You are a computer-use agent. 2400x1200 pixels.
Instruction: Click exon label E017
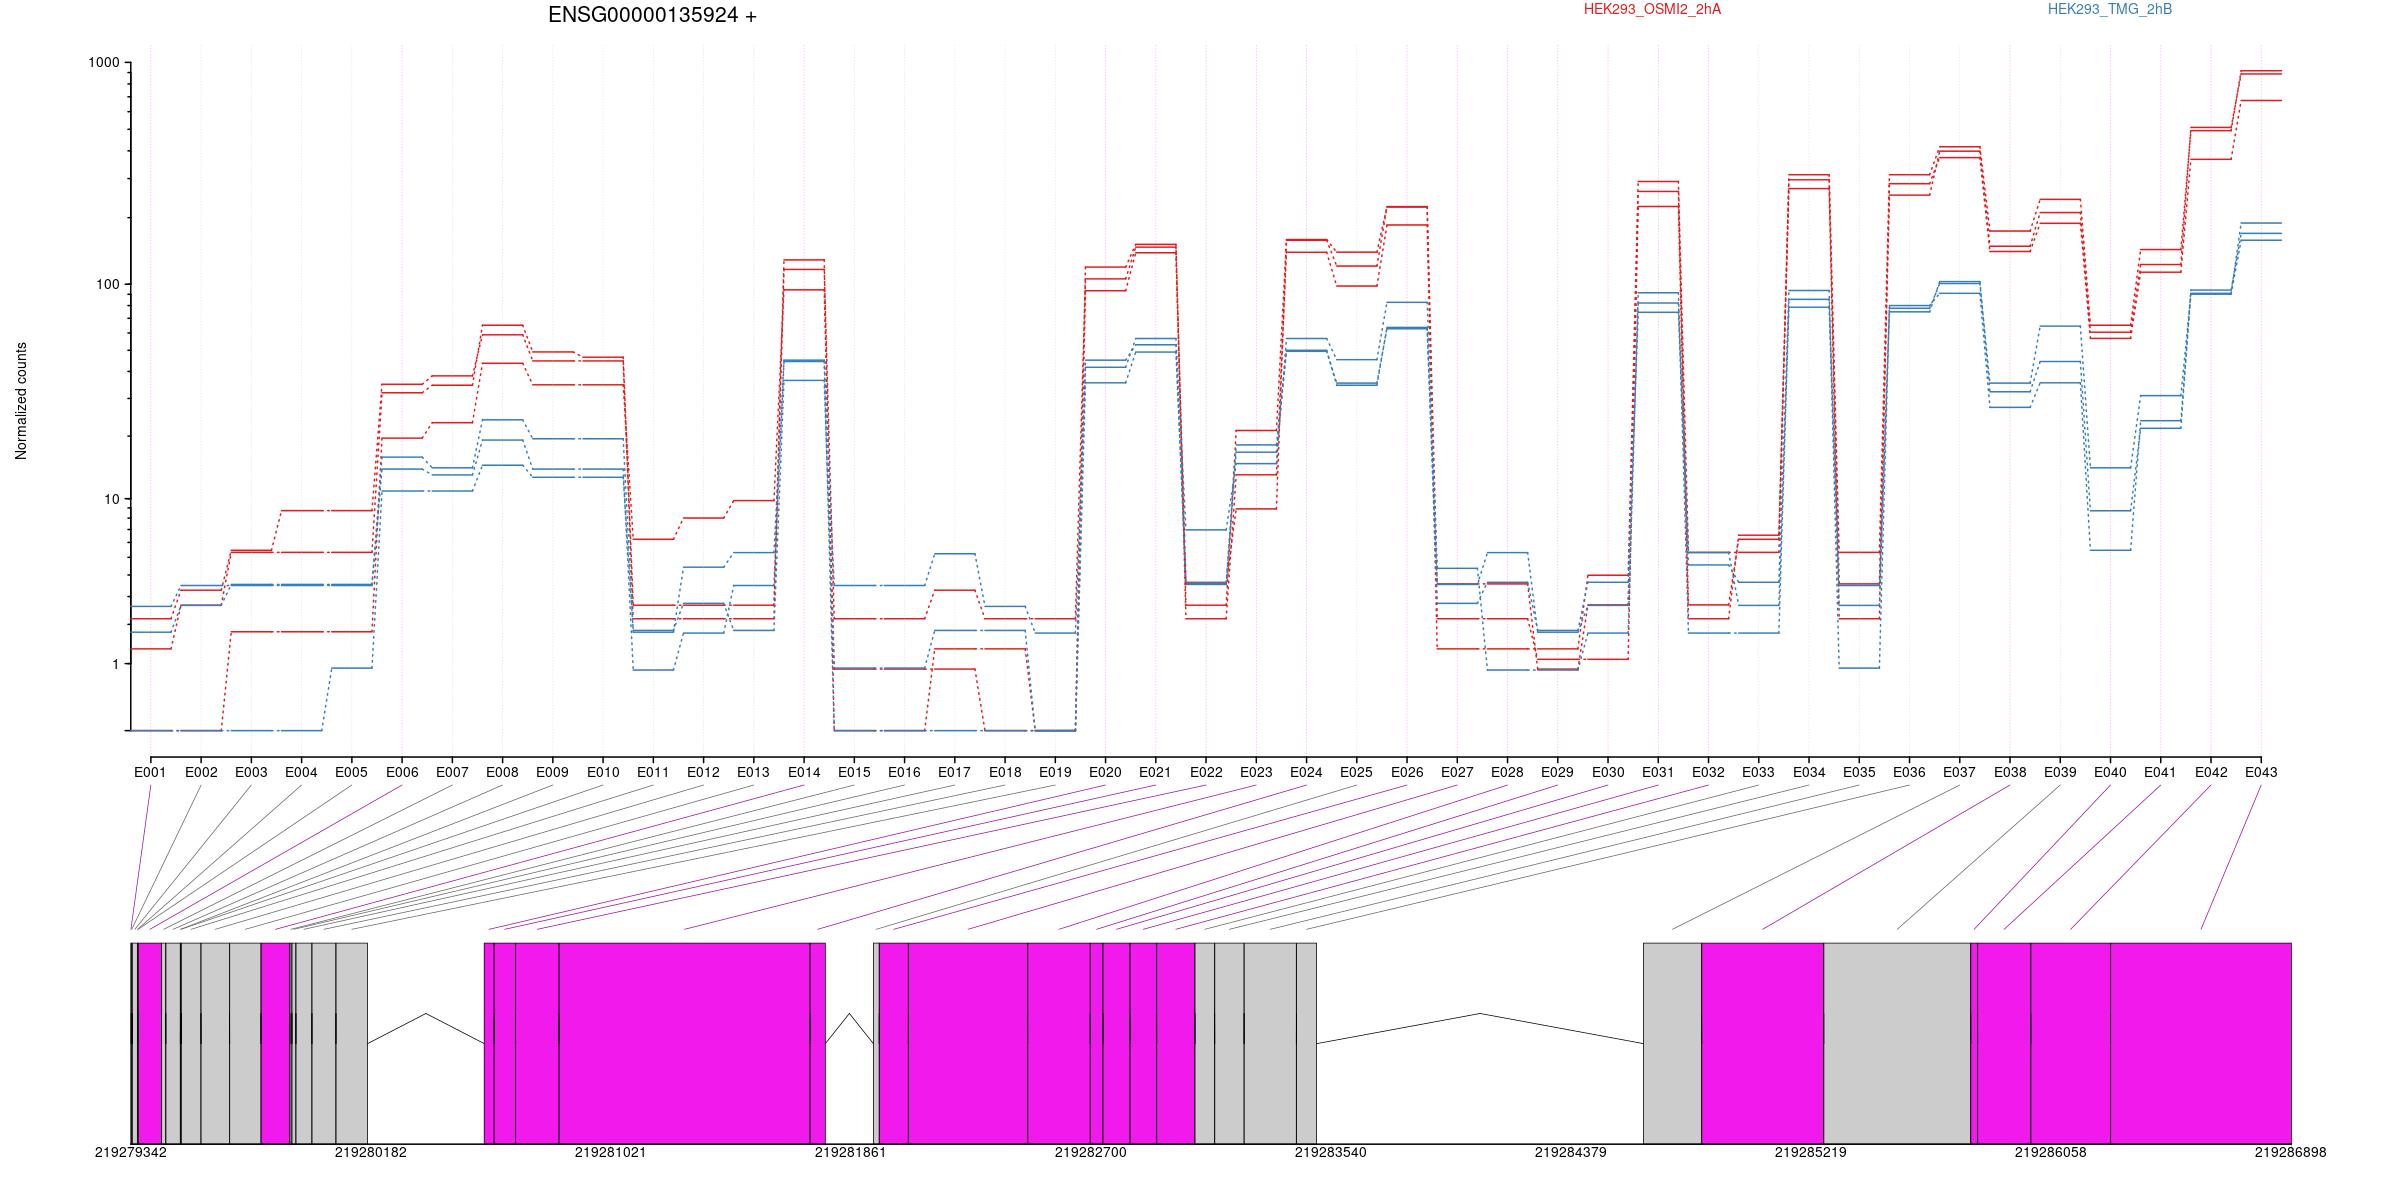tap(954, 772)
